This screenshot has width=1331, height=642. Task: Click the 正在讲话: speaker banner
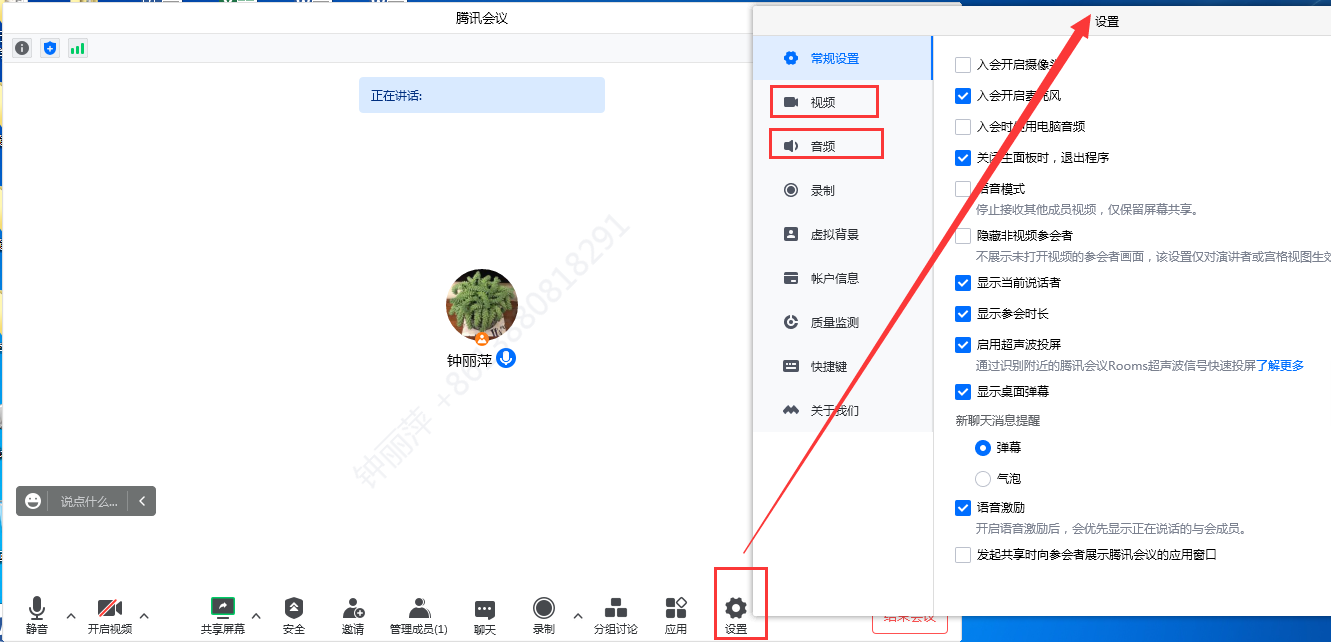[482, 95]
